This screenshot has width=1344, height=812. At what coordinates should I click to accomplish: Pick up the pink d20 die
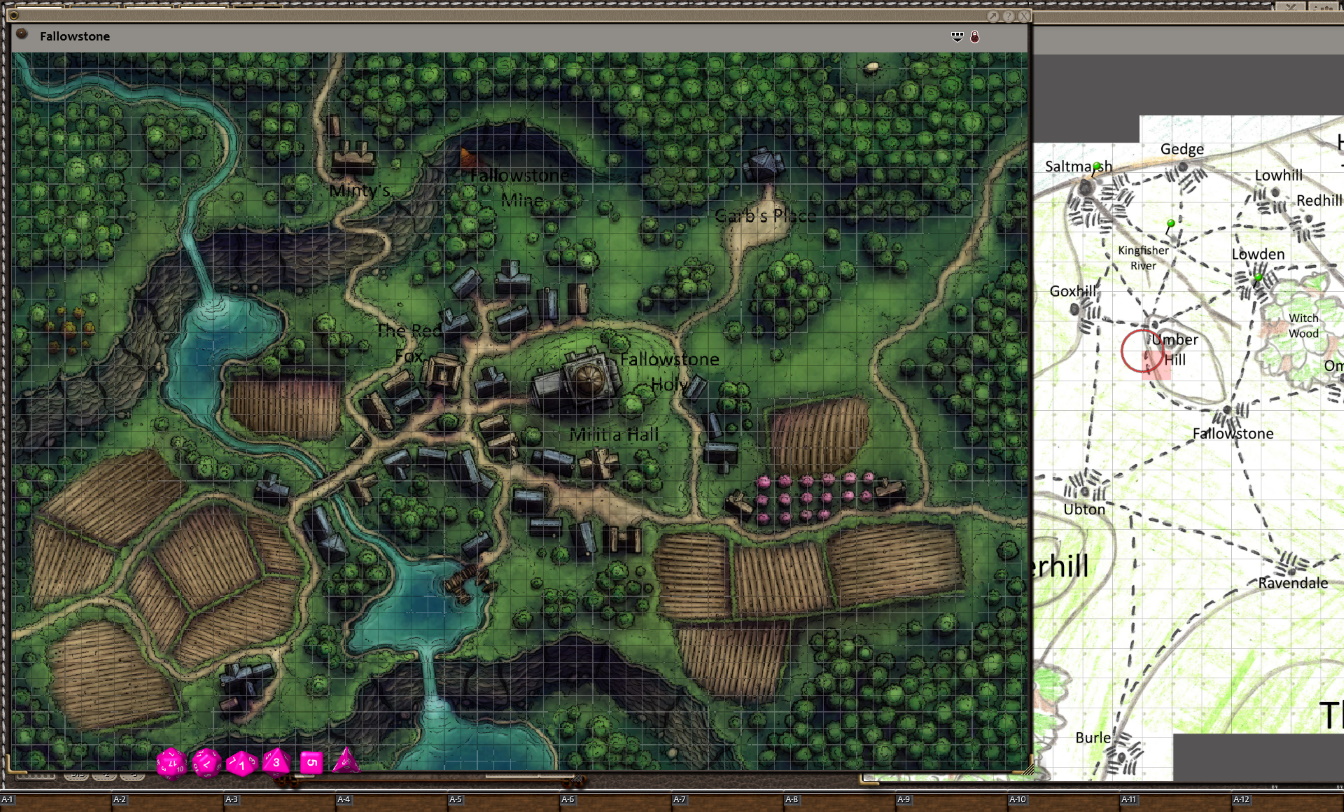[171, 763]
